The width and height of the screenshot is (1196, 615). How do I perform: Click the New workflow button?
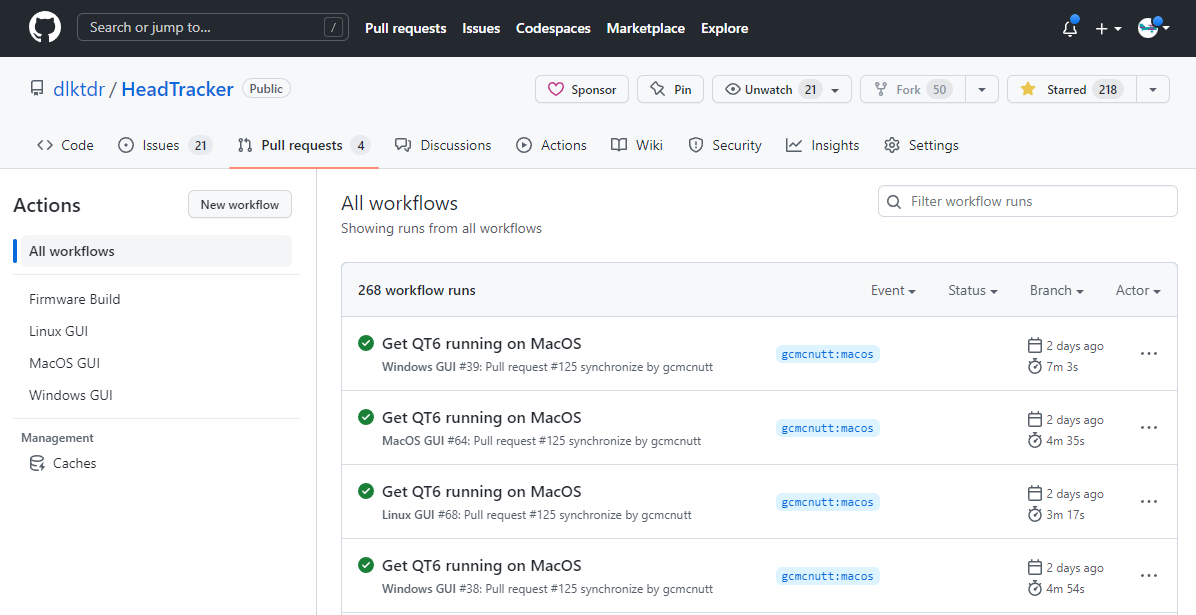pyautogui.click(x=240, y=205)
